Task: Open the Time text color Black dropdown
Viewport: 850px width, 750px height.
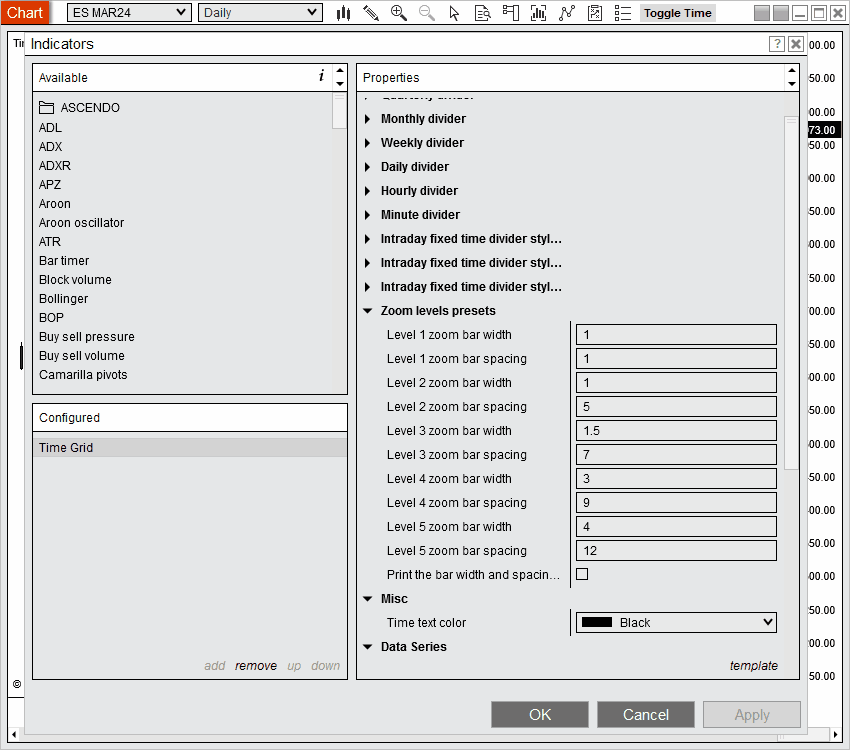Action: tap(677, 622)
